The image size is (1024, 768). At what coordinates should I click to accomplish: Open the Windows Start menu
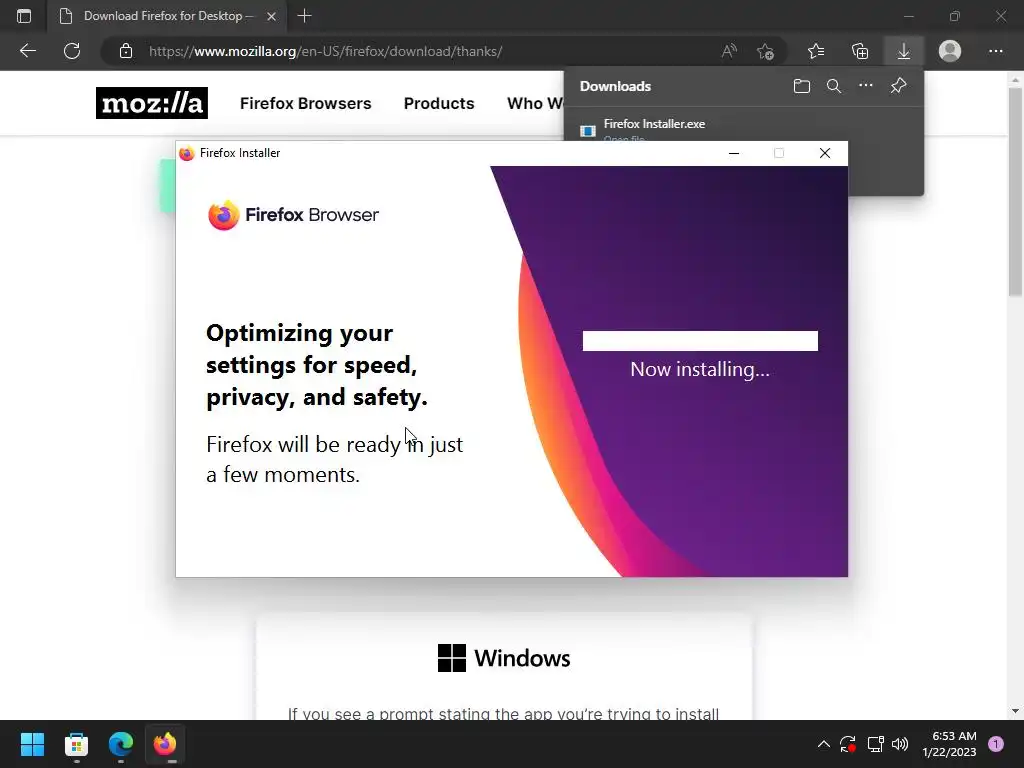[x=32, y=744]
